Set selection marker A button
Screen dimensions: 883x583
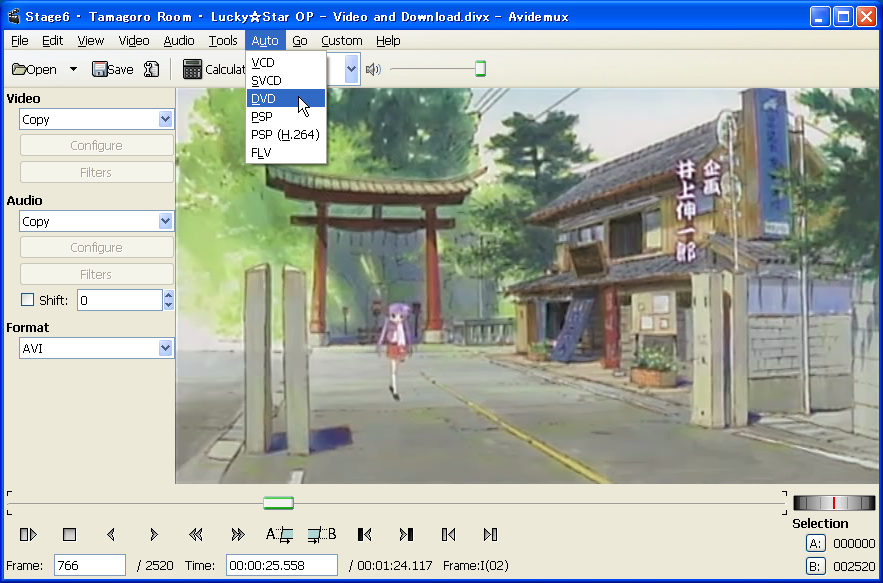(279, 534)
